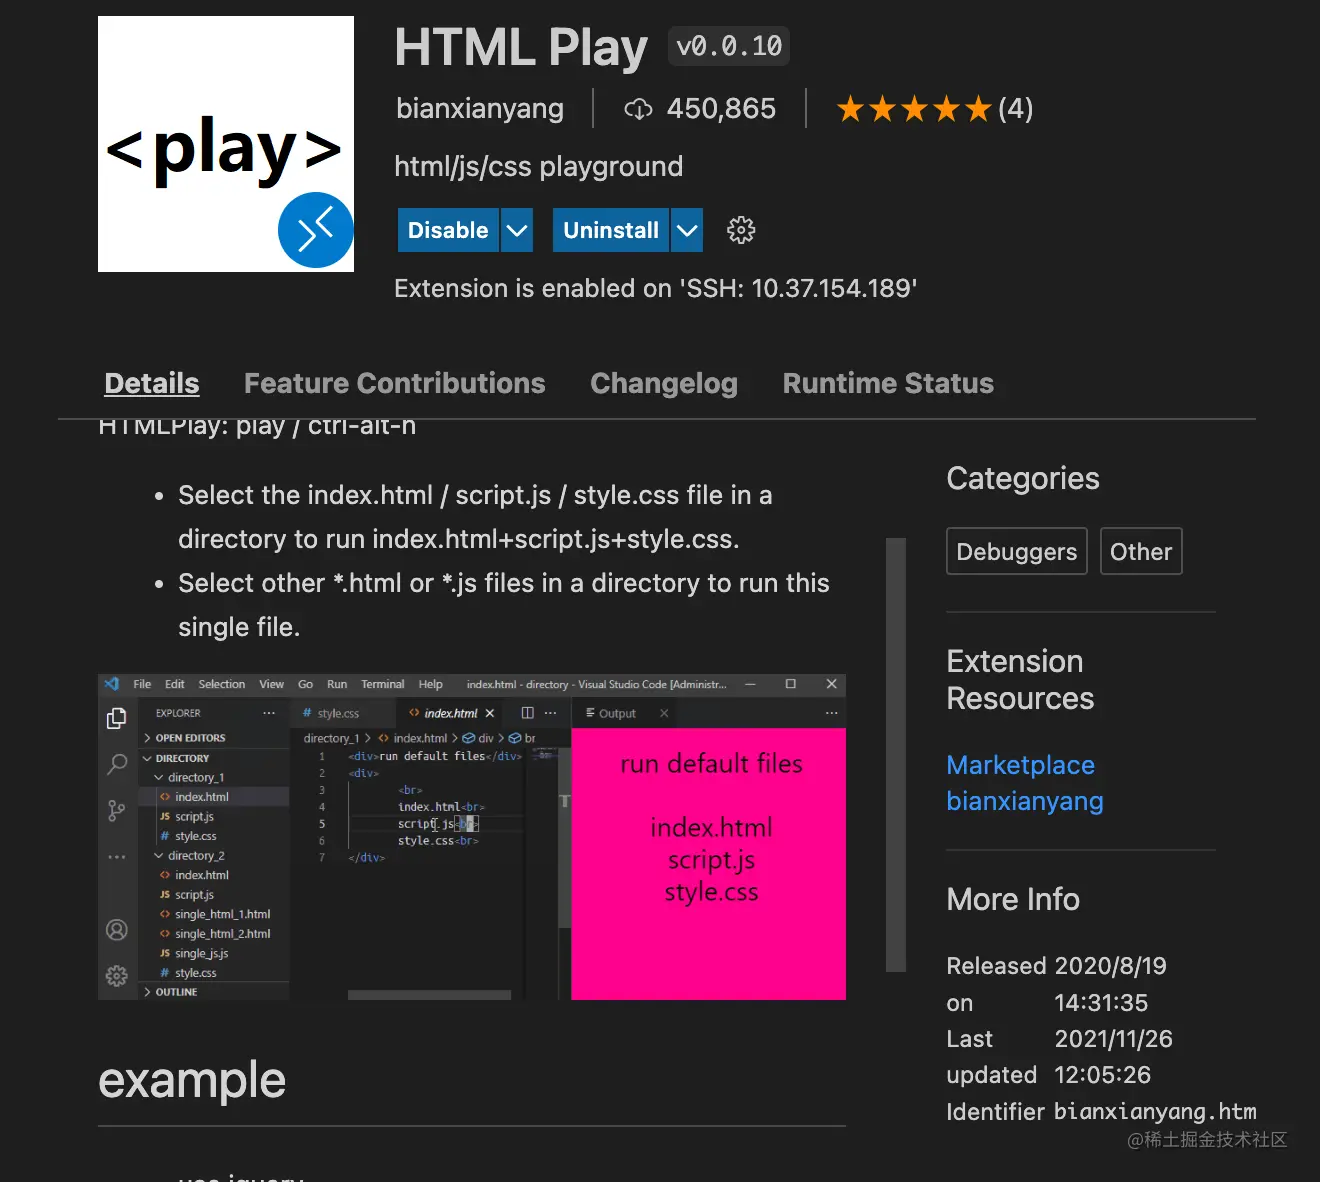Image resolution: width=1320 pixels, height=1182 pixels.
Task: Open the Changelog tab
Action: (x=664, y=383)
